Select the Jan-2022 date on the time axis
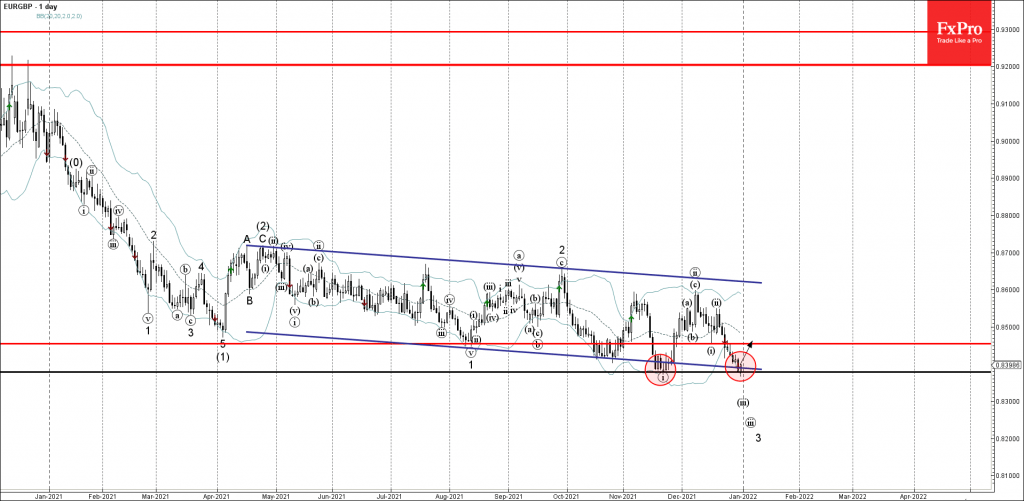 coord(741,494)
